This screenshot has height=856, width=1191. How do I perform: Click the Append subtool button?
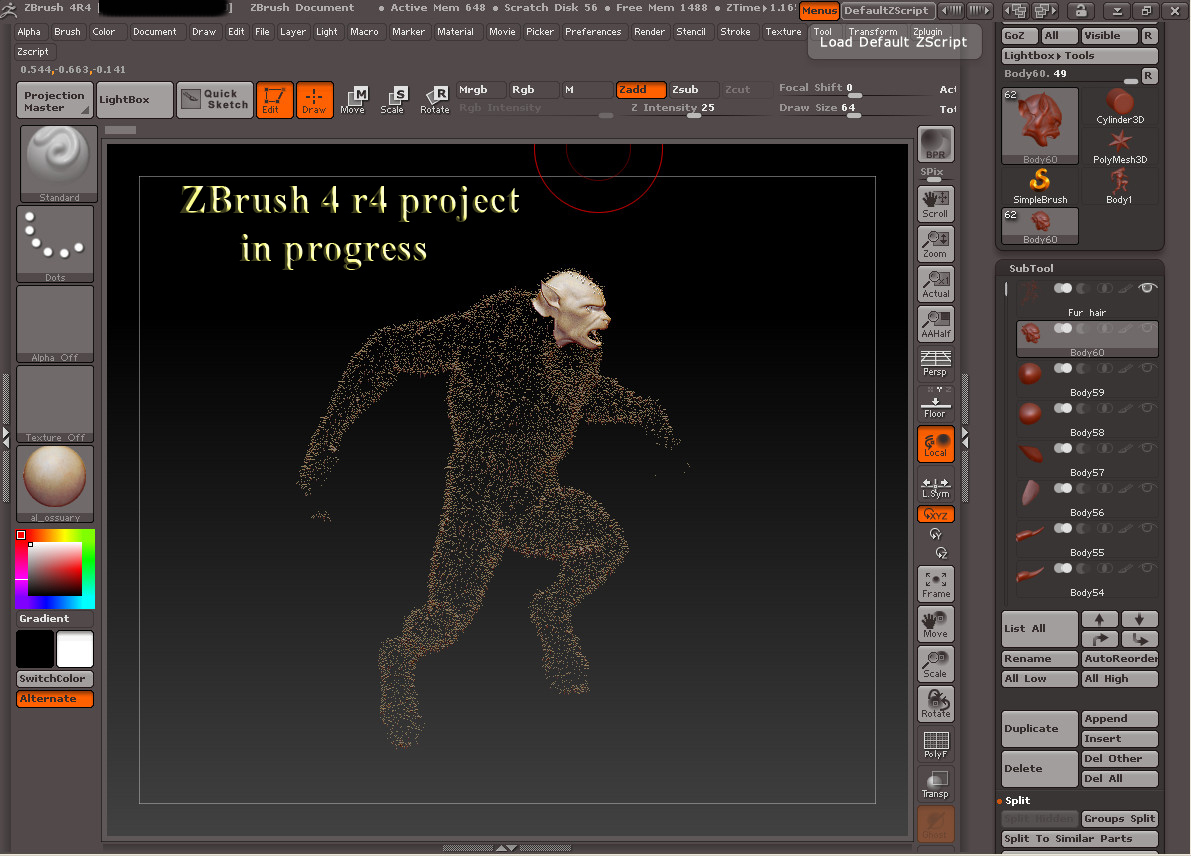tap(1120, 719)
